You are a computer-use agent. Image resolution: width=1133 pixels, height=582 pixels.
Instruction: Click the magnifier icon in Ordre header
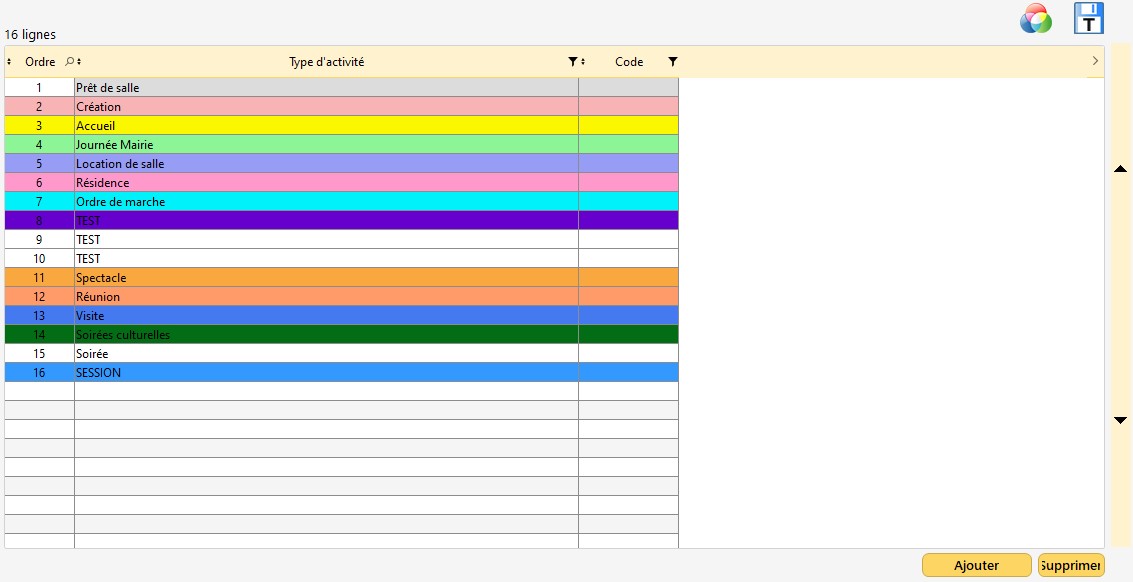[69, 62]
